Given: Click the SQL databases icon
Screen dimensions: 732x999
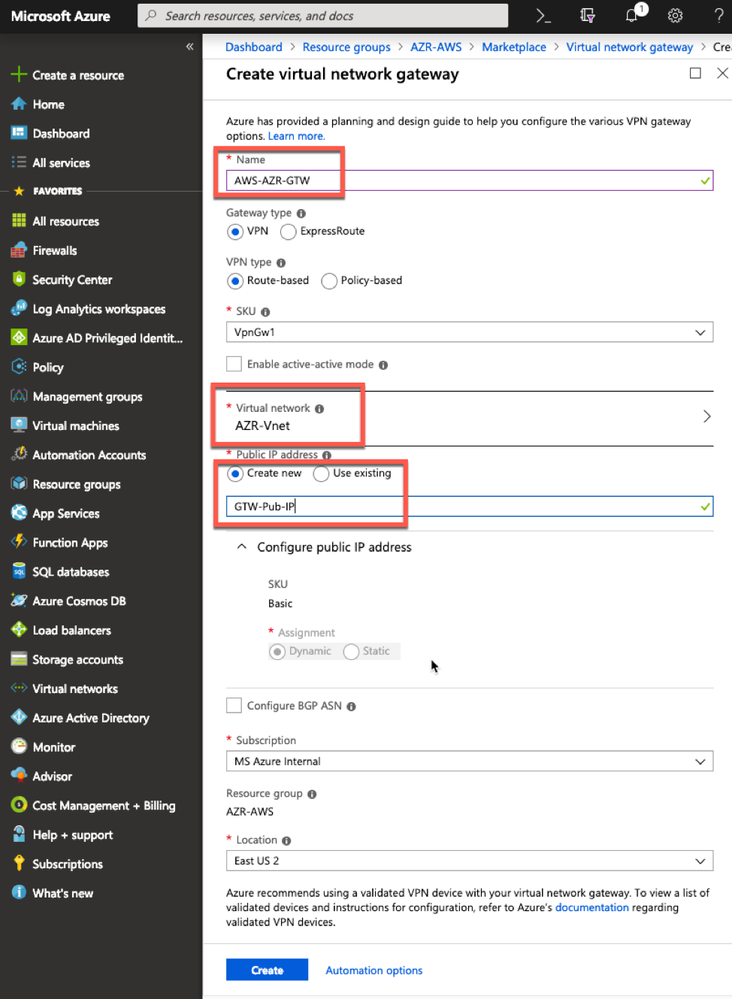Looking at the screenshot, I should [x=19, y=571].
